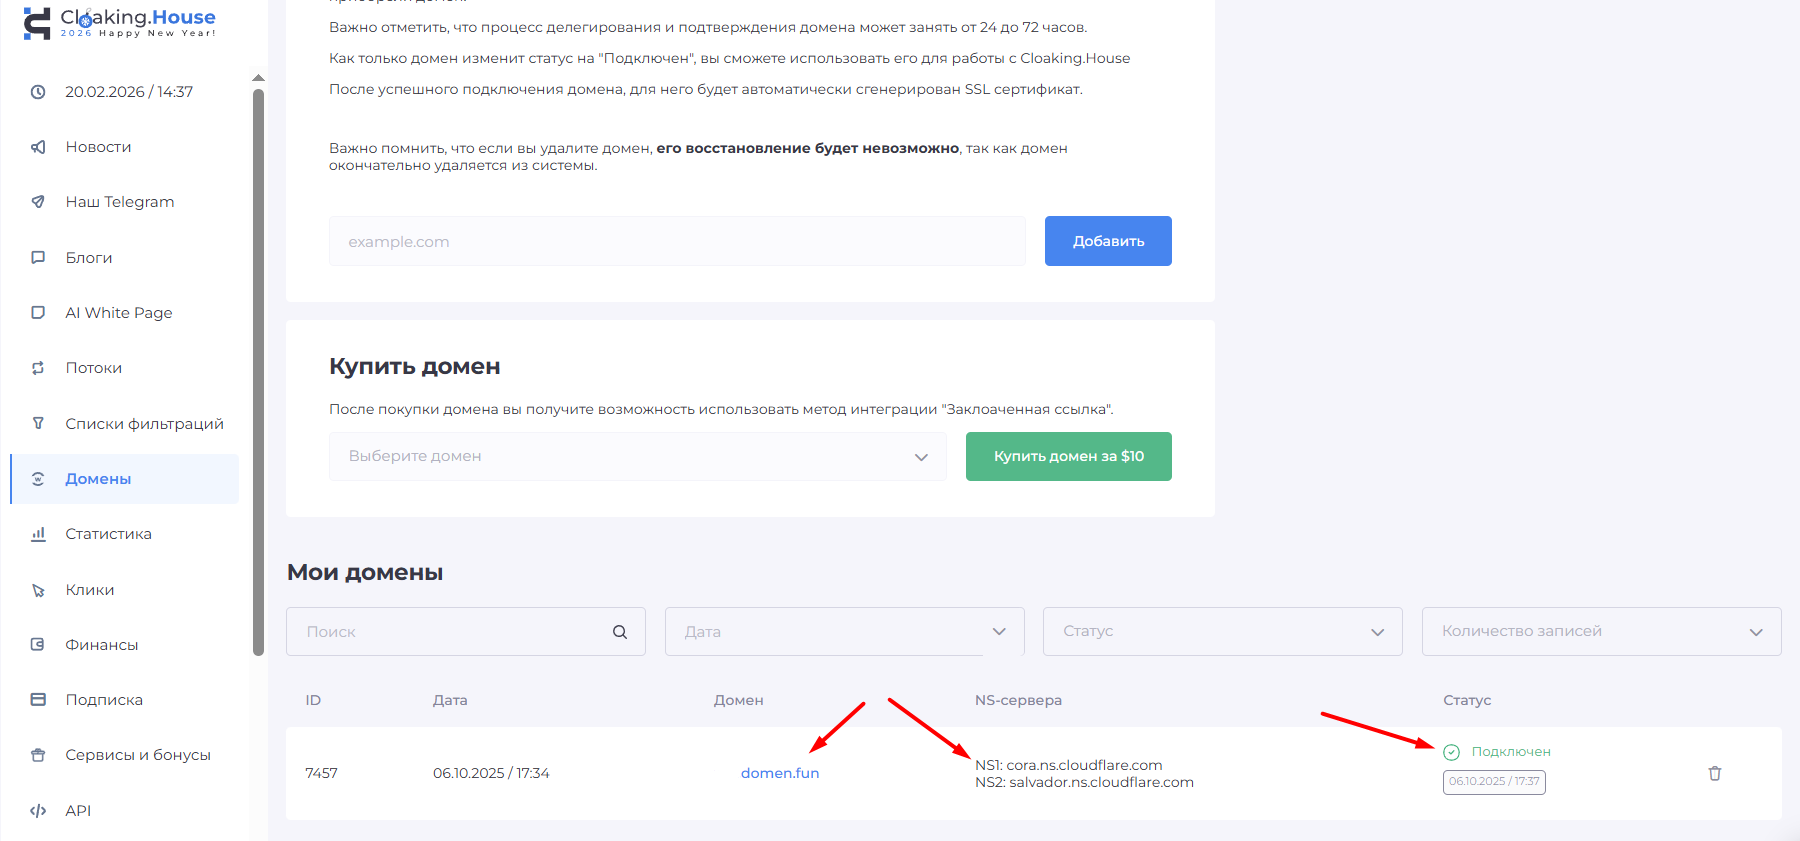Click the Telegram paper plane icon

(38, 202)
